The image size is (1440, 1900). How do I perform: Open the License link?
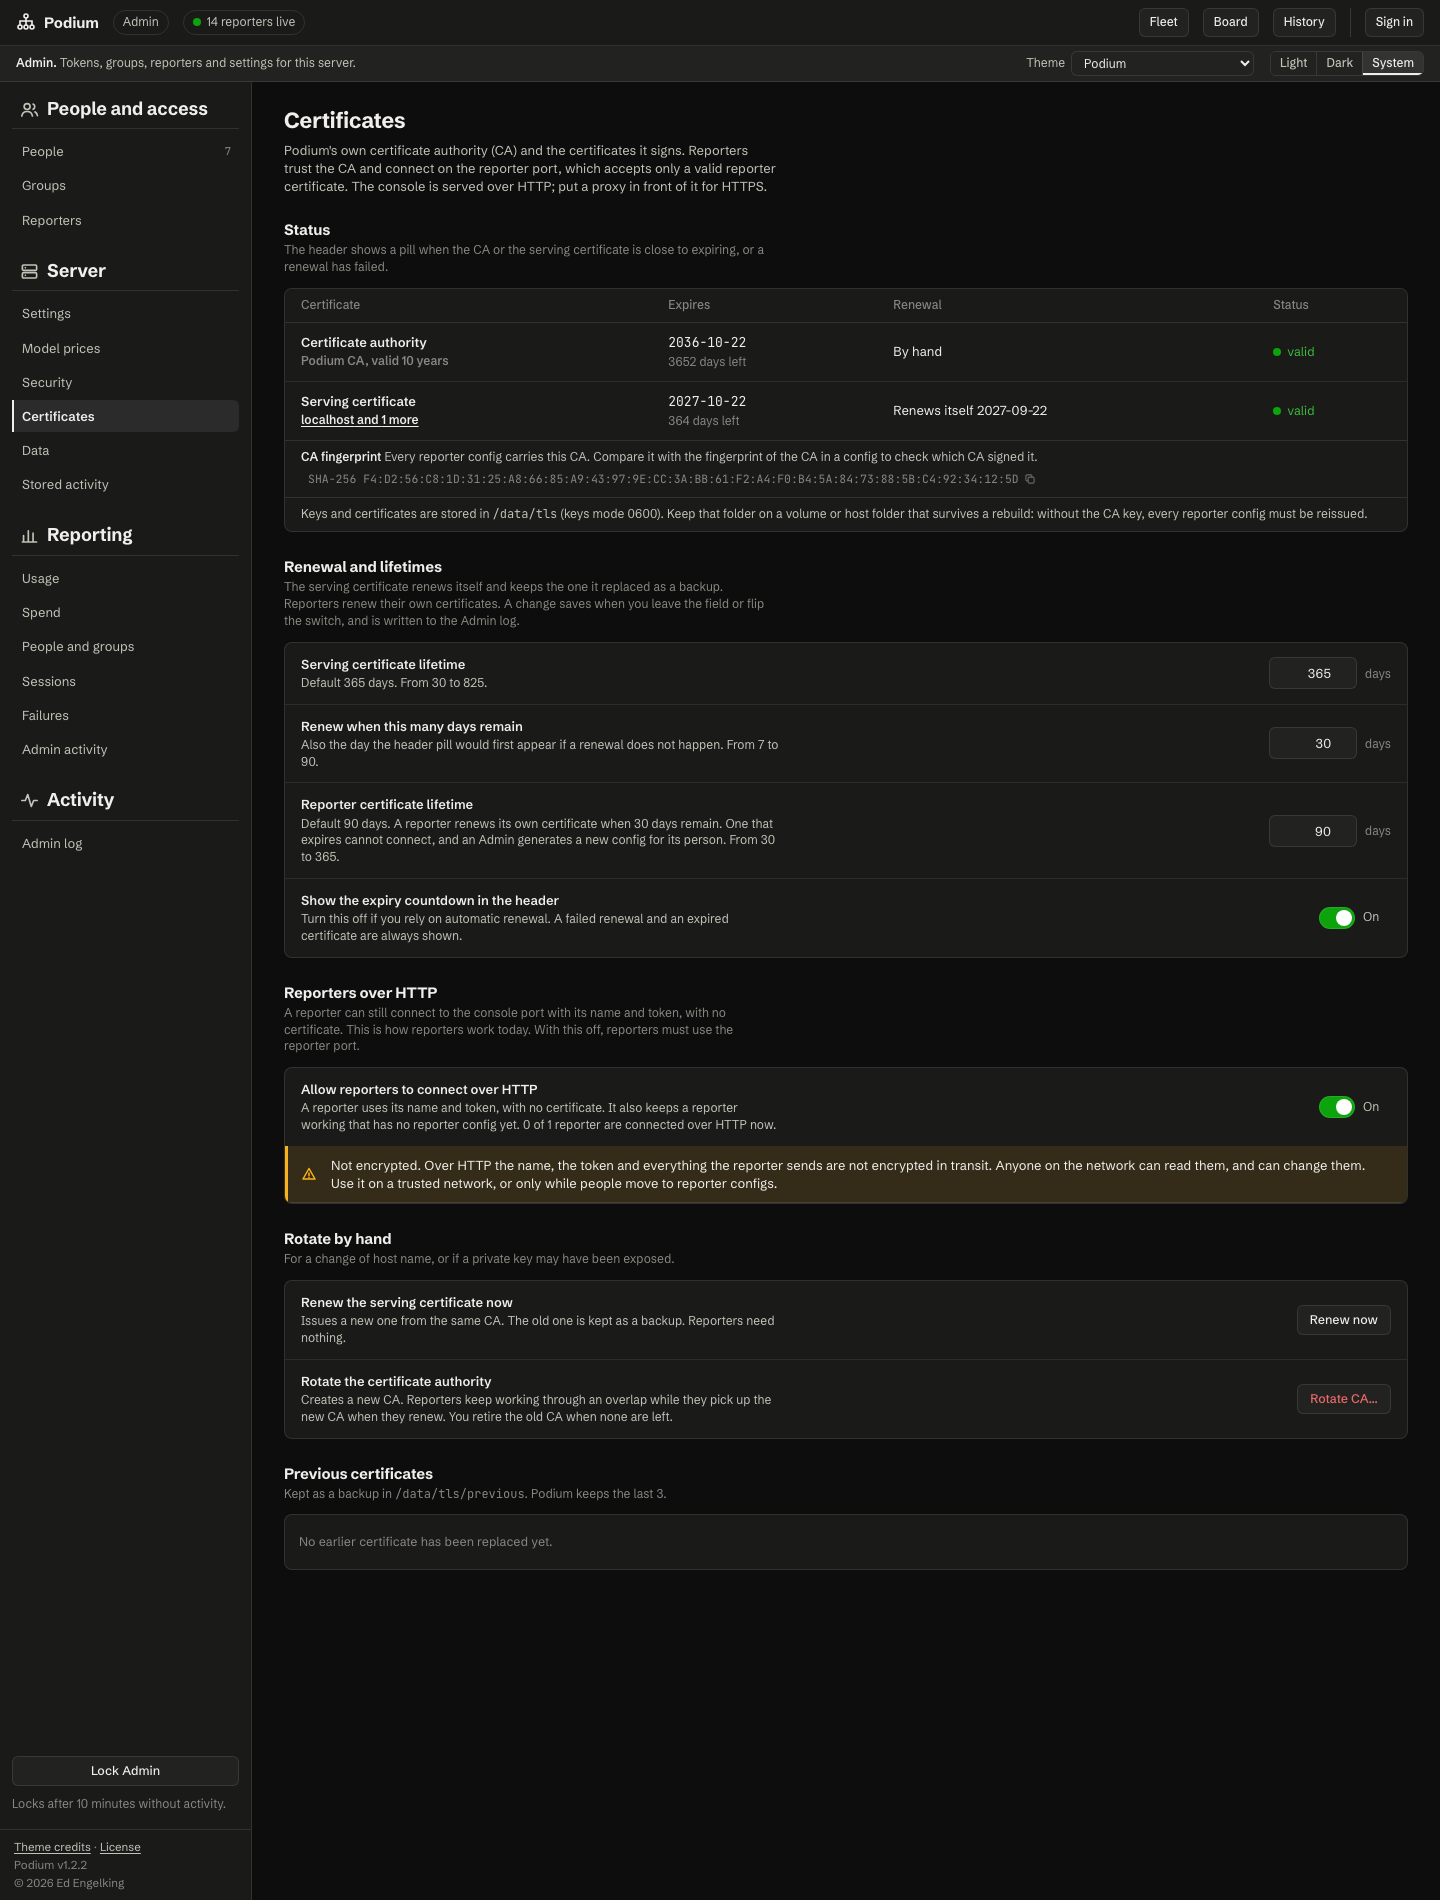120,1847
